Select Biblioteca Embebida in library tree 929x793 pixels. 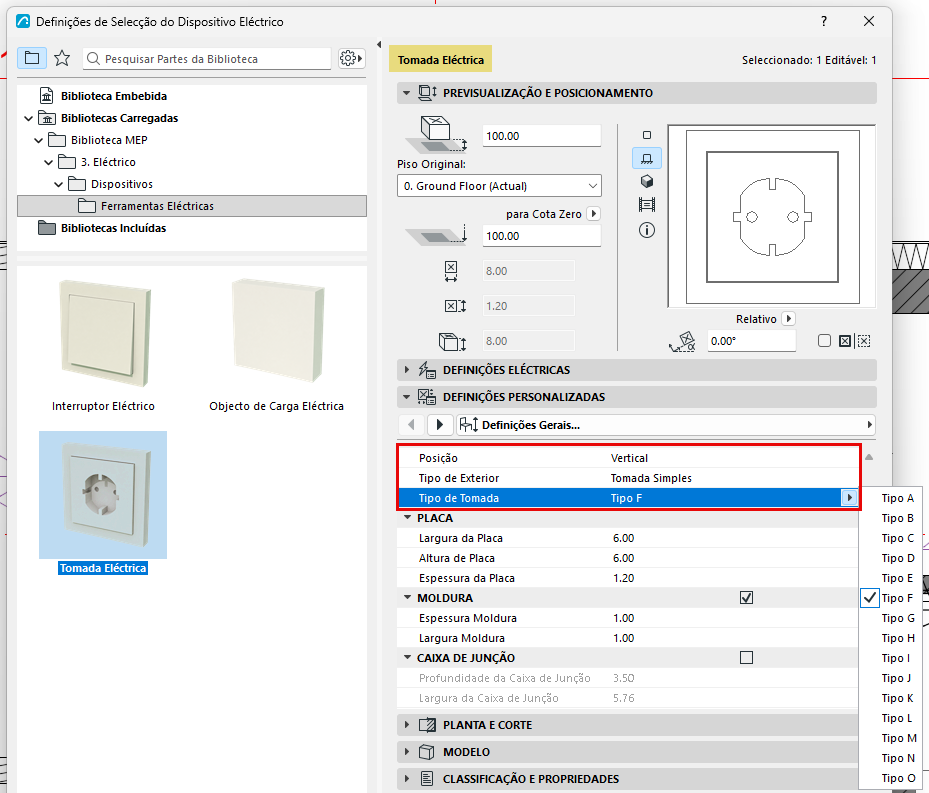coord(114,96)
